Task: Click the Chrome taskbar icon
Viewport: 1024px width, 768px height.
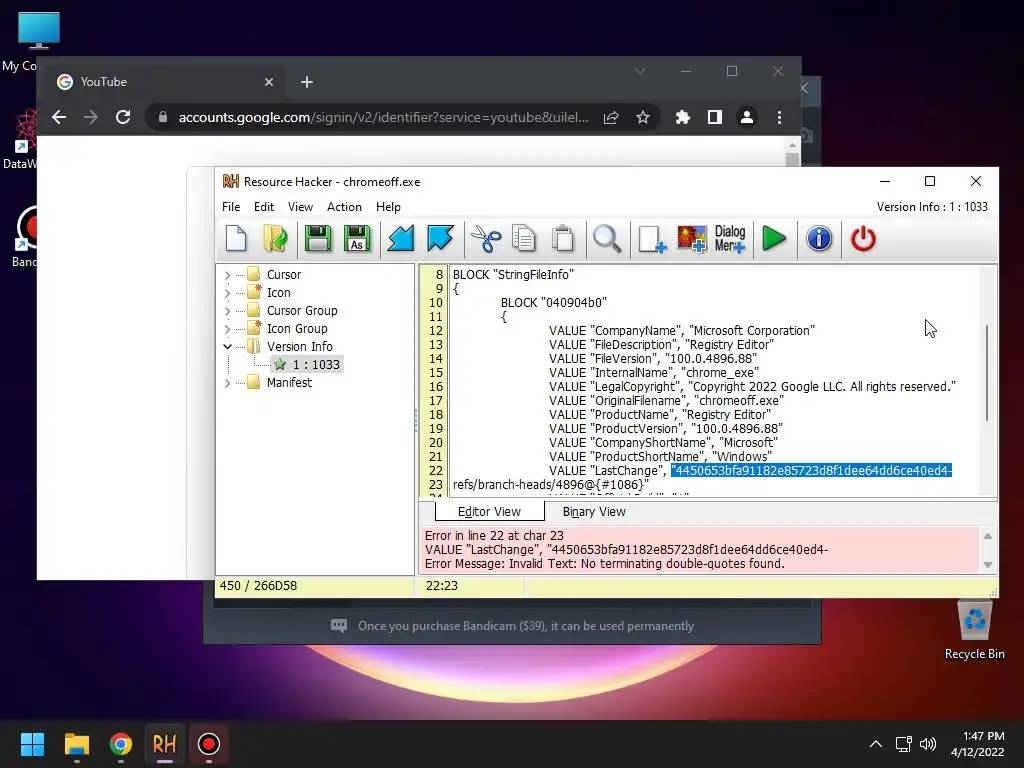Action: (x=121, y=744)
